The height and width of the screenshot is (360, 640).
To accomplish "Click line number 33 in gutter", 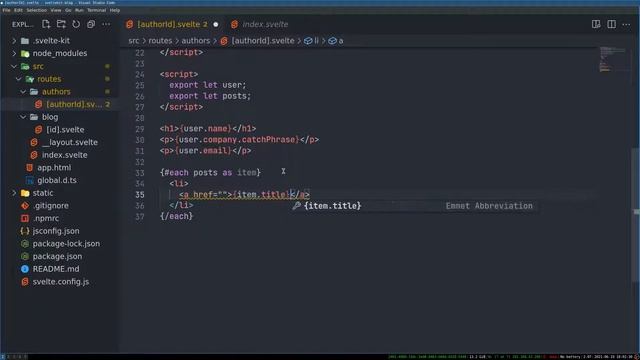I will [140, 173].
